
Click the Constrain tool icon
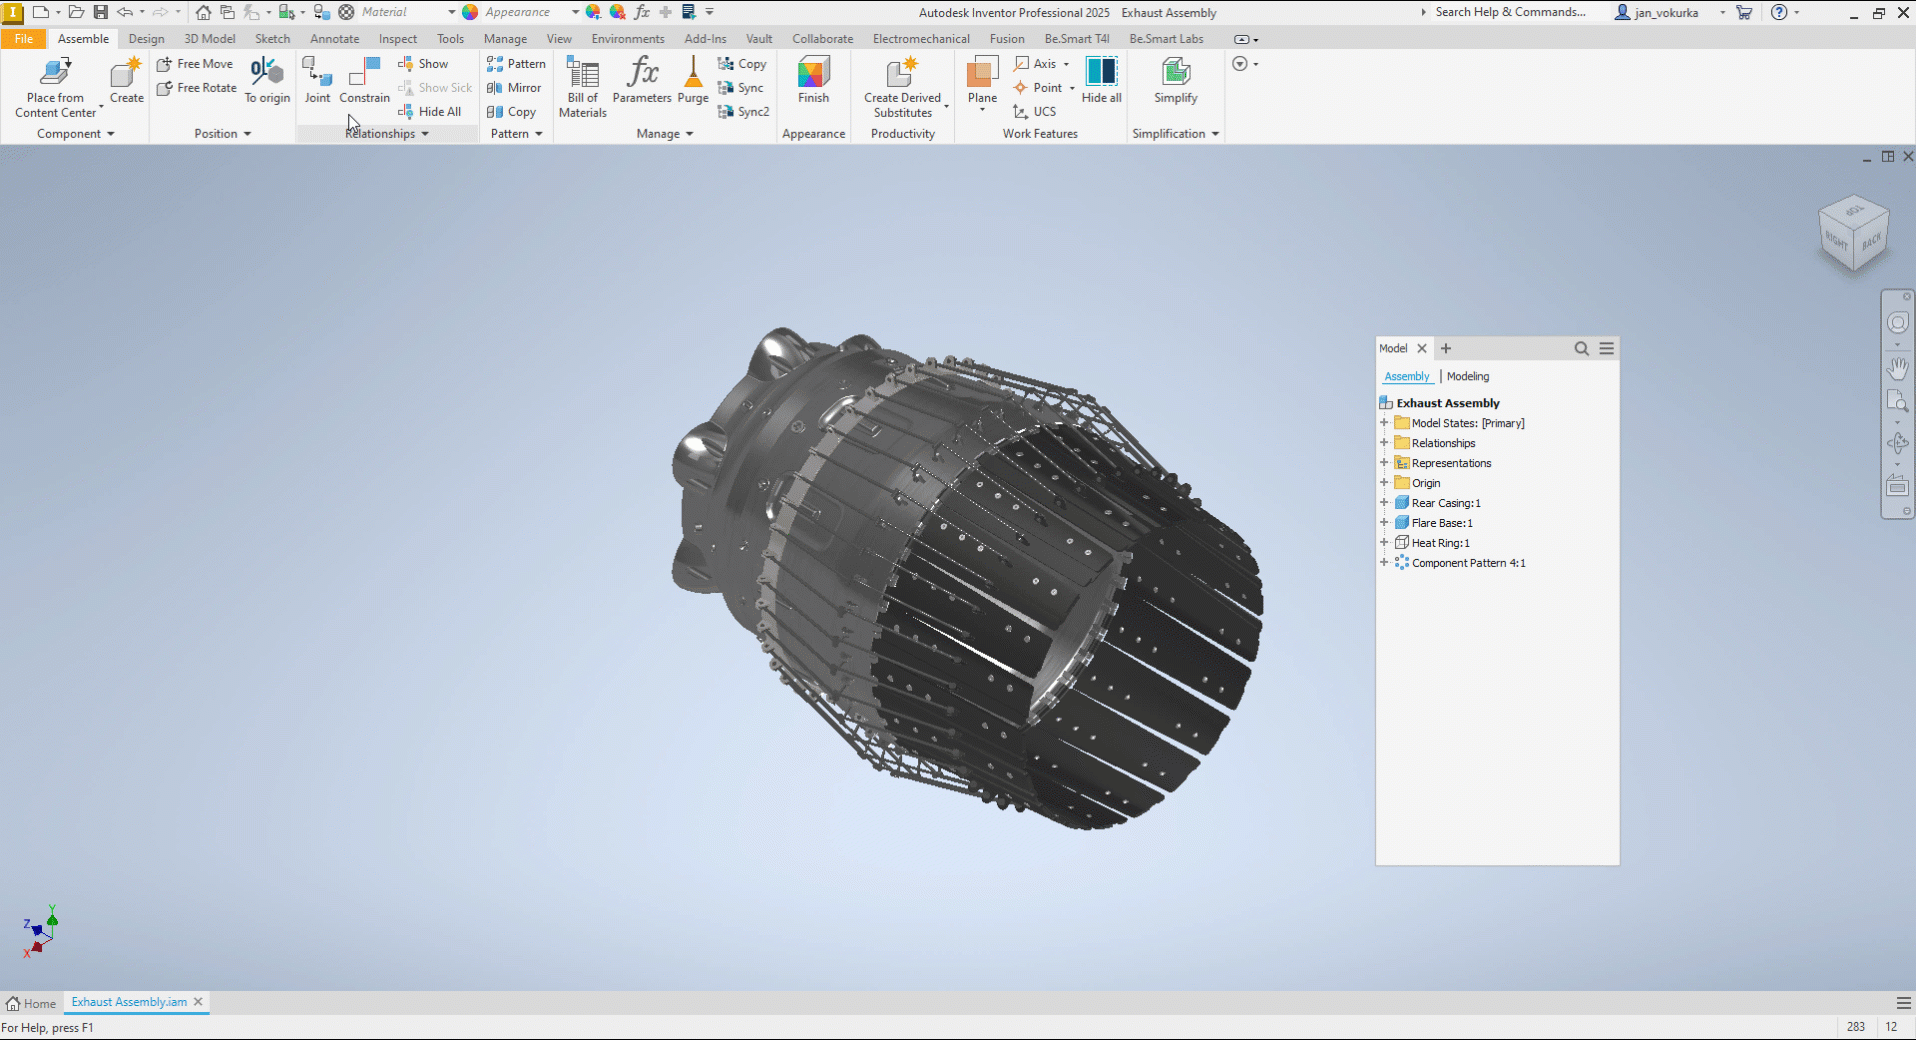coord(364,72)
